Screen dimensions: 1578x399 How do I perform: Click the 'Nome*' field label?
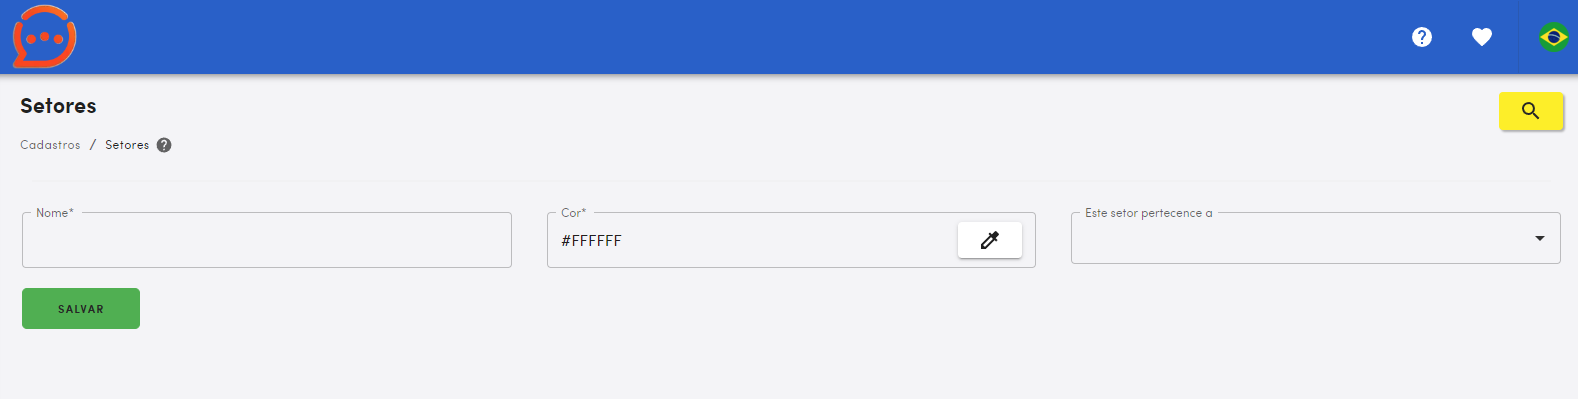[x=55, y=213]
